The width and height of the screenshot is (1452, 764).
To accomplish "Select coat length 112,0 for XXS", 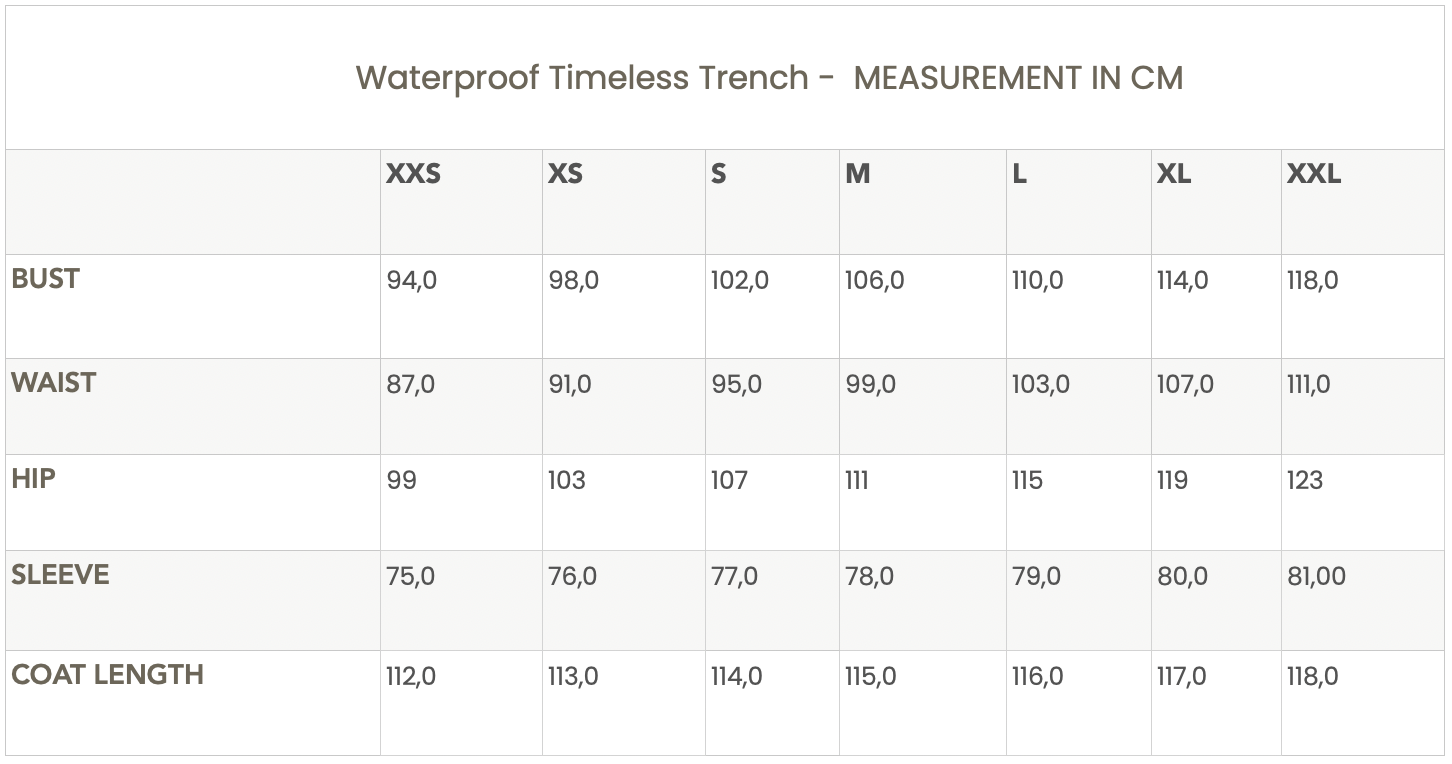I will coord(411,677).
